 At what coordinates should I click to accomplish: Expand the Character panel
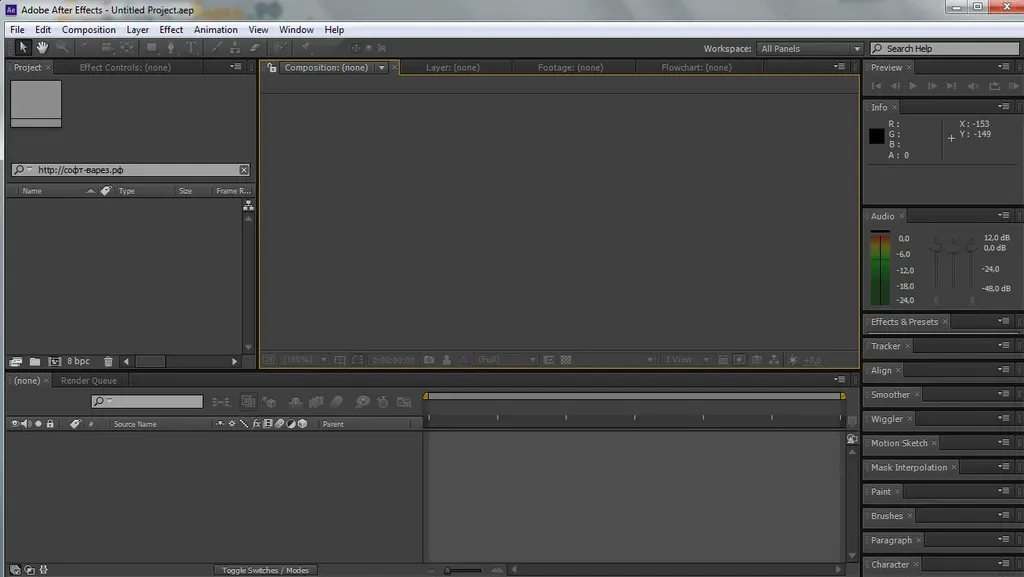890,565
